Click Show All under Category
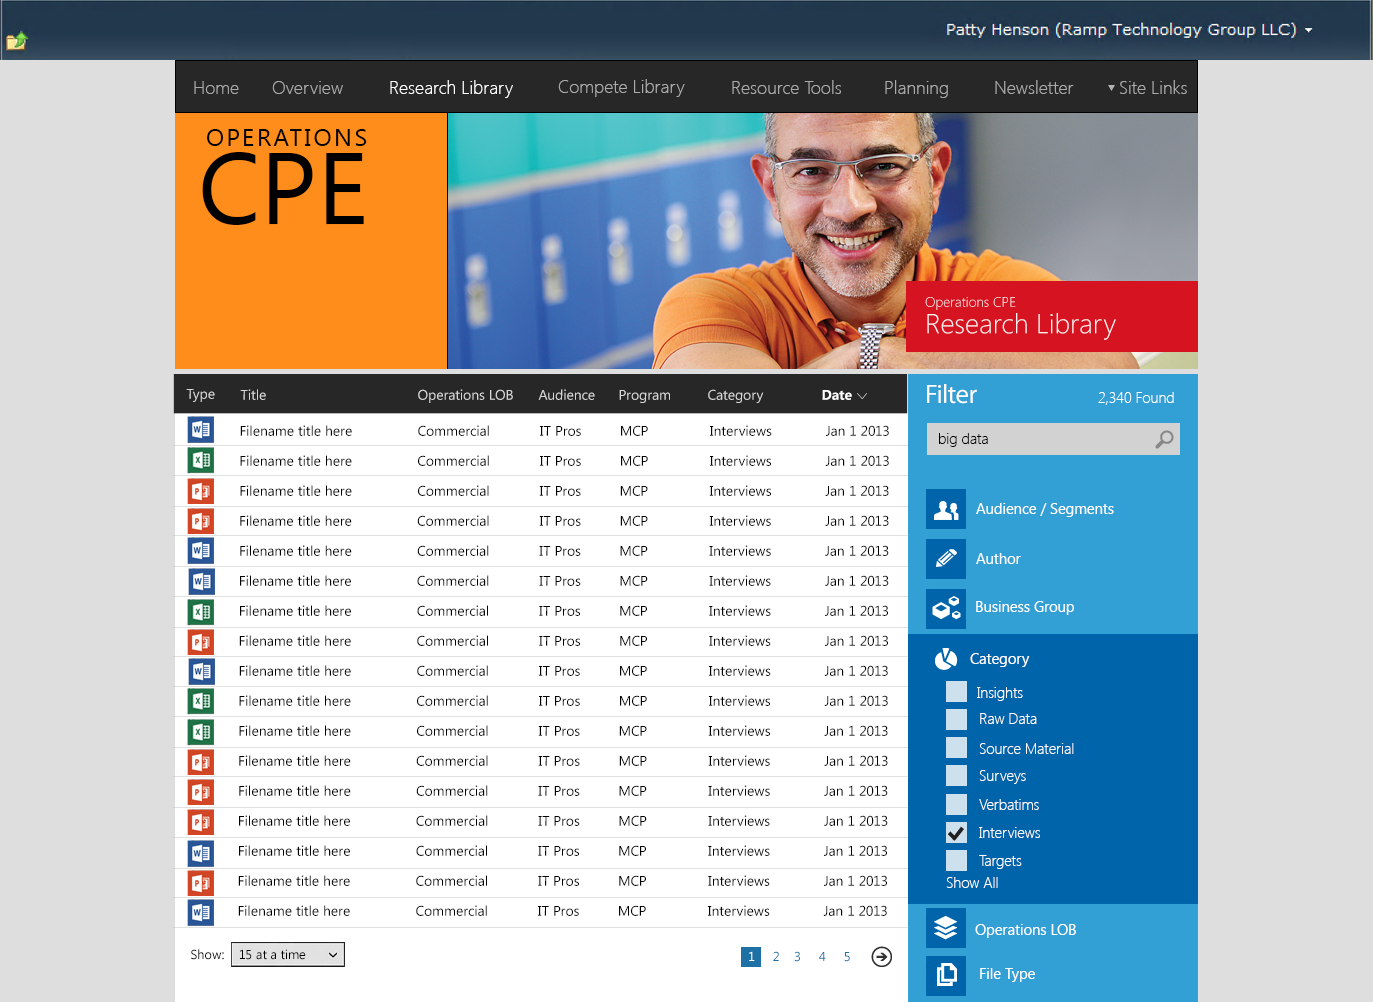The image size is (1373, 1002). click(972, 883)
